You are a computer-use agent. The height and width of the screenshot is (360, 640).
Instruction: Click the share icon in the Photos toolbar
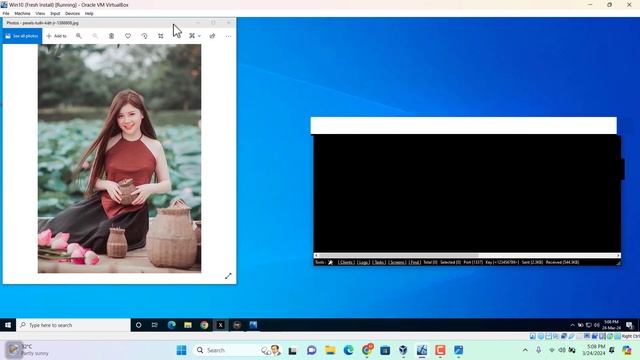[212, 36]
